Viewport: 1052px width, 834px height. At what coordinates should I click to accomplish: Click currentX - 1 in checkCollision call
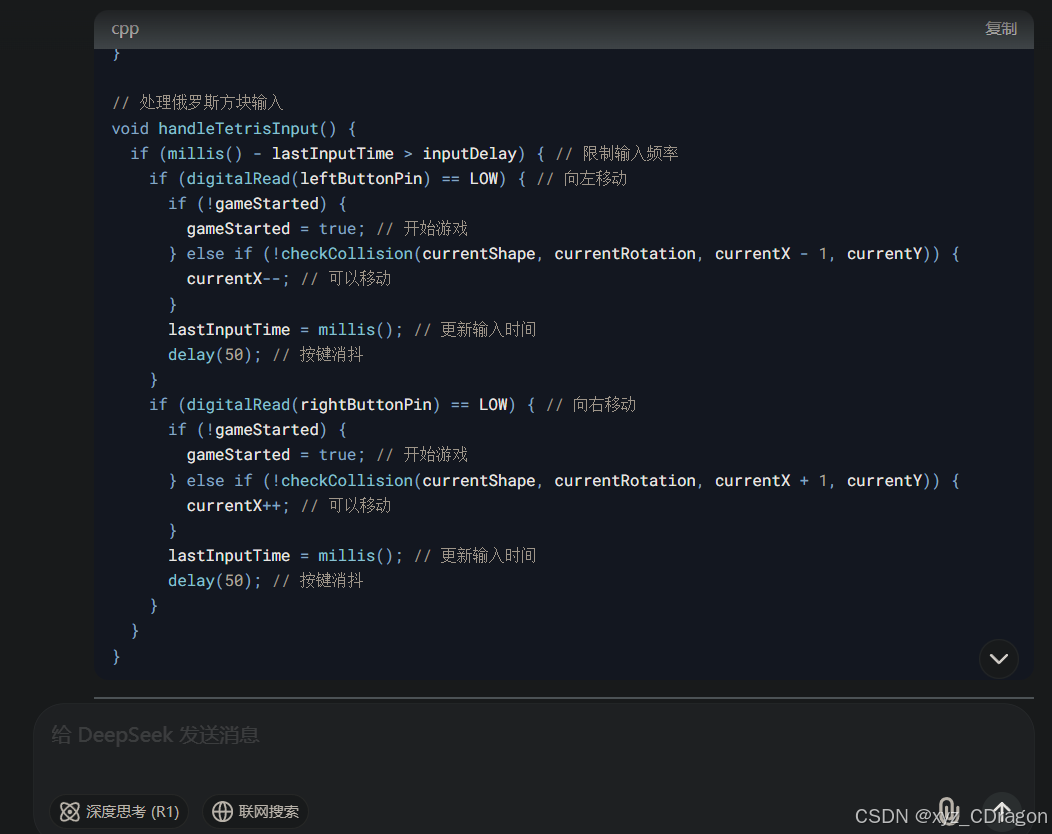[772, 254]
